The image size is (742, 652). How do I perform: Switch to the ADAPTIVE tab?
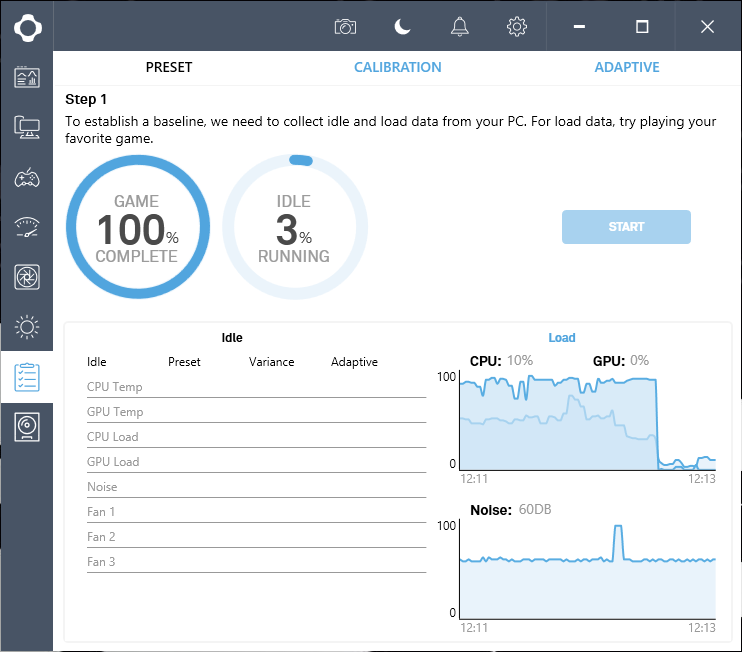627,67
